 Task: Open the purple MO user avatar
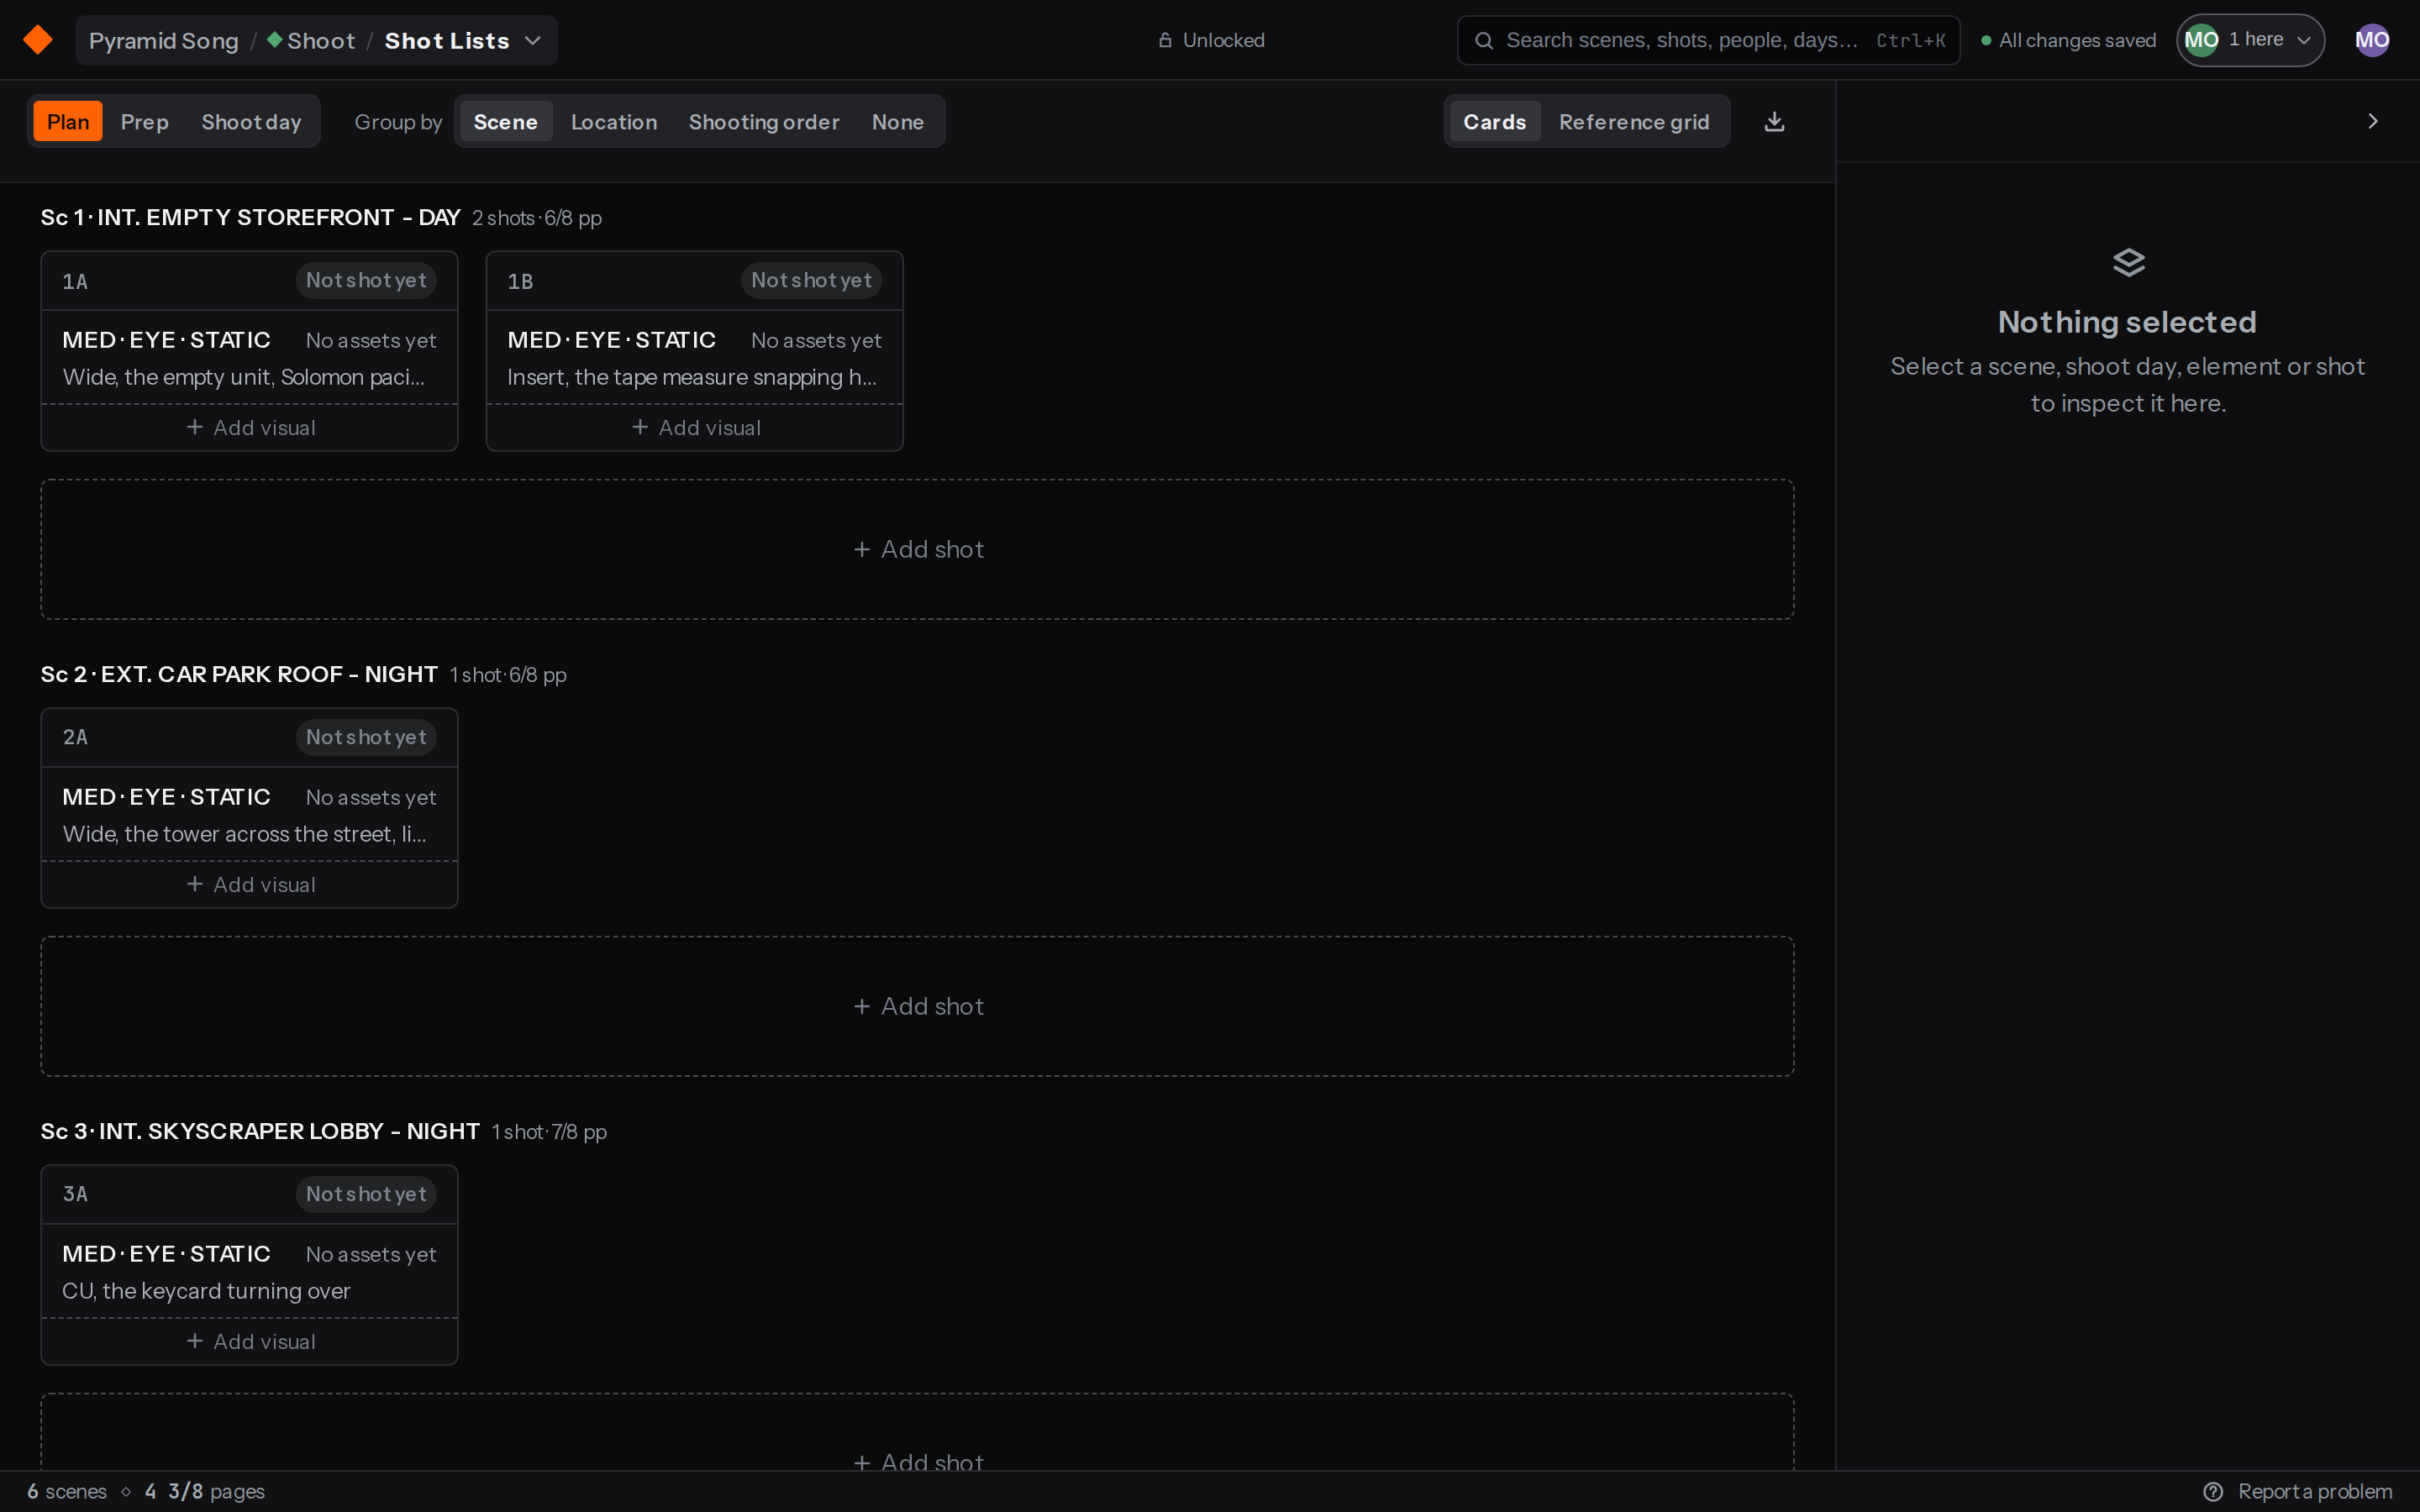pos(2372,40)
